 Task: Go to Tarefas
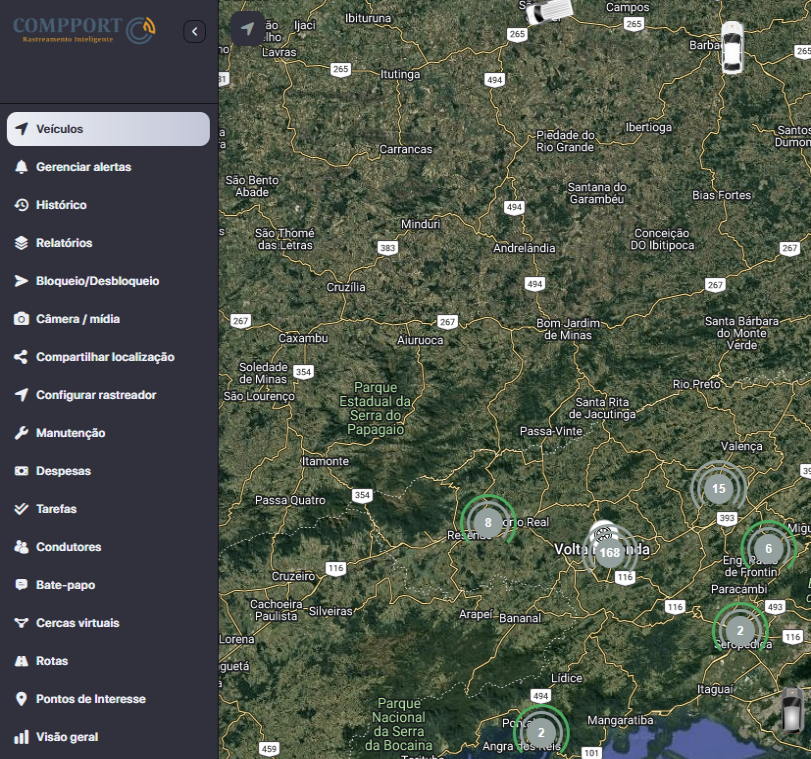coord(56,509)
